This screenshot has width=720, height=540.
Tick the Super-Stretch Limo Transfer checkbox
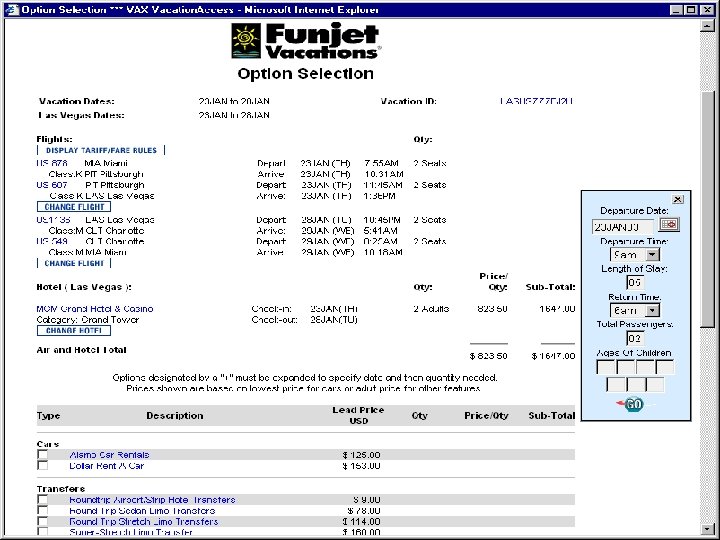(x=42, y=532)
